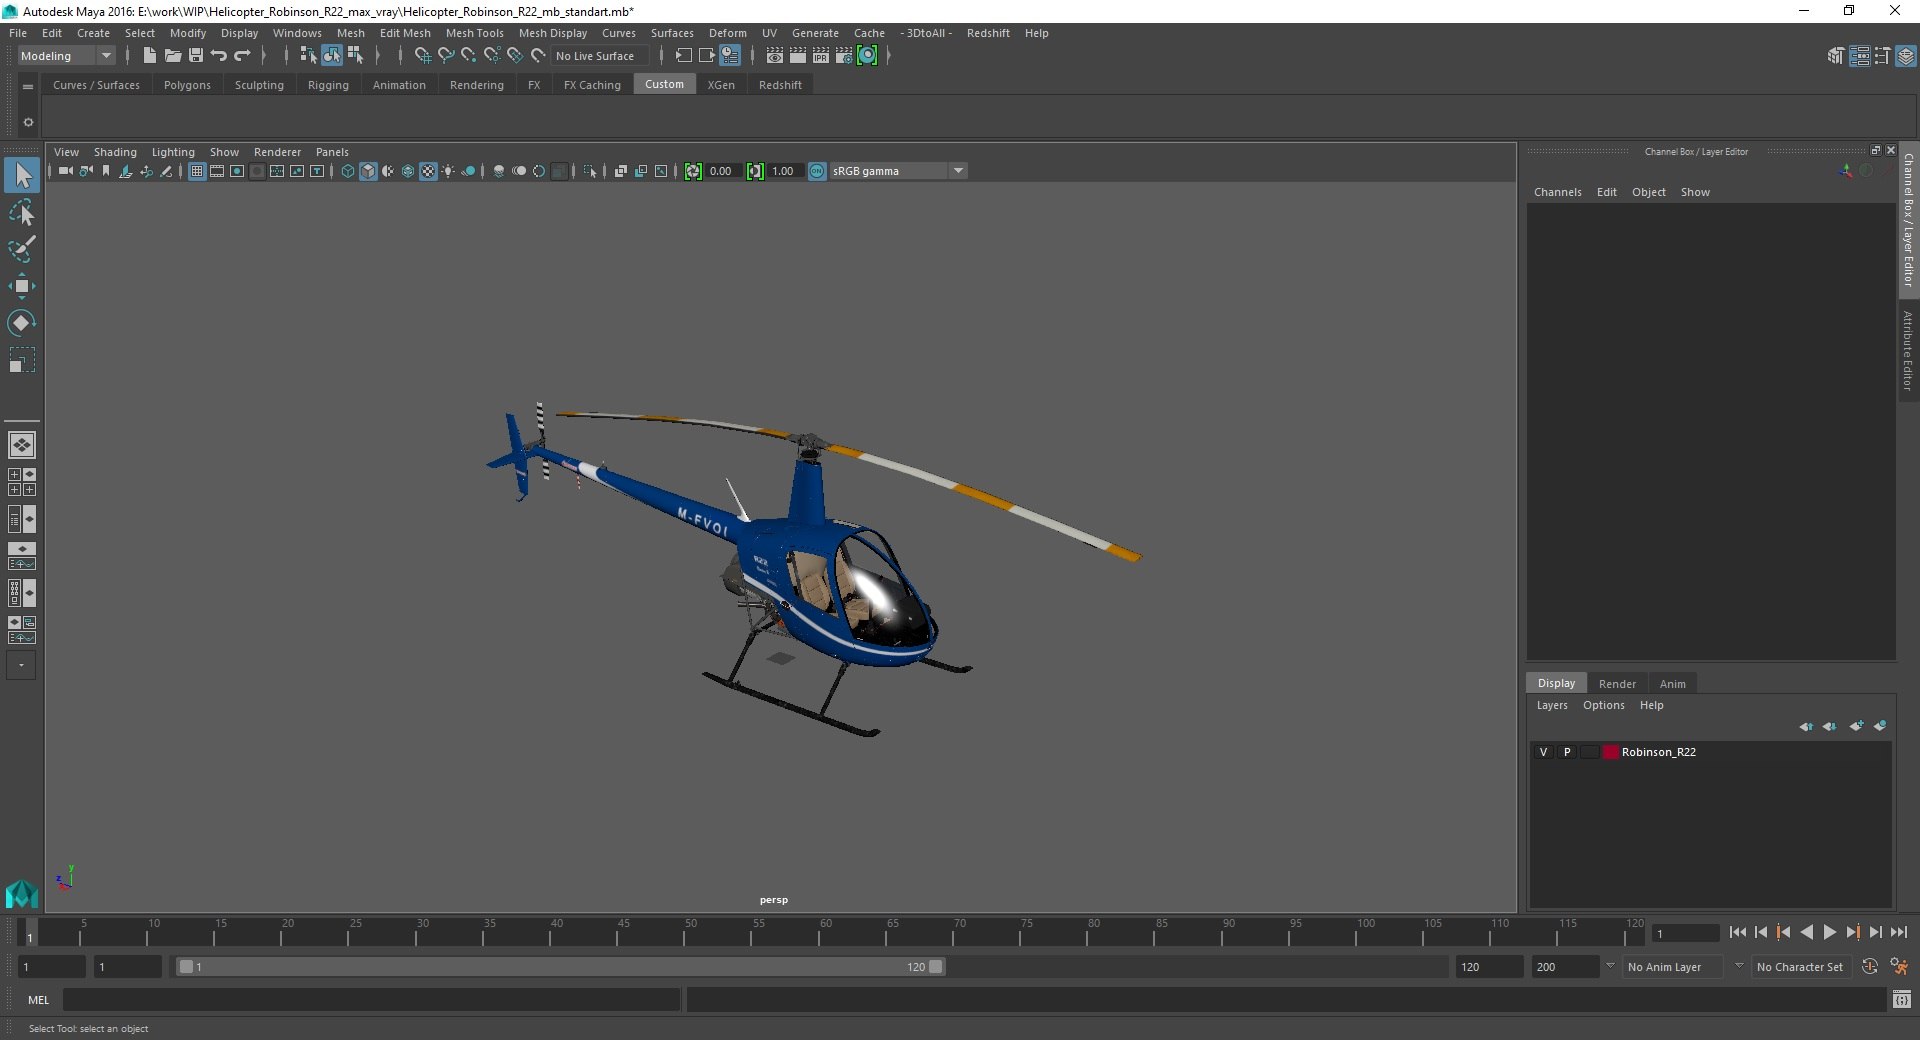The height and width of the screenshot is (1040, 1920).
Task: Open Options menu in layer editor
Action: 1603,705
